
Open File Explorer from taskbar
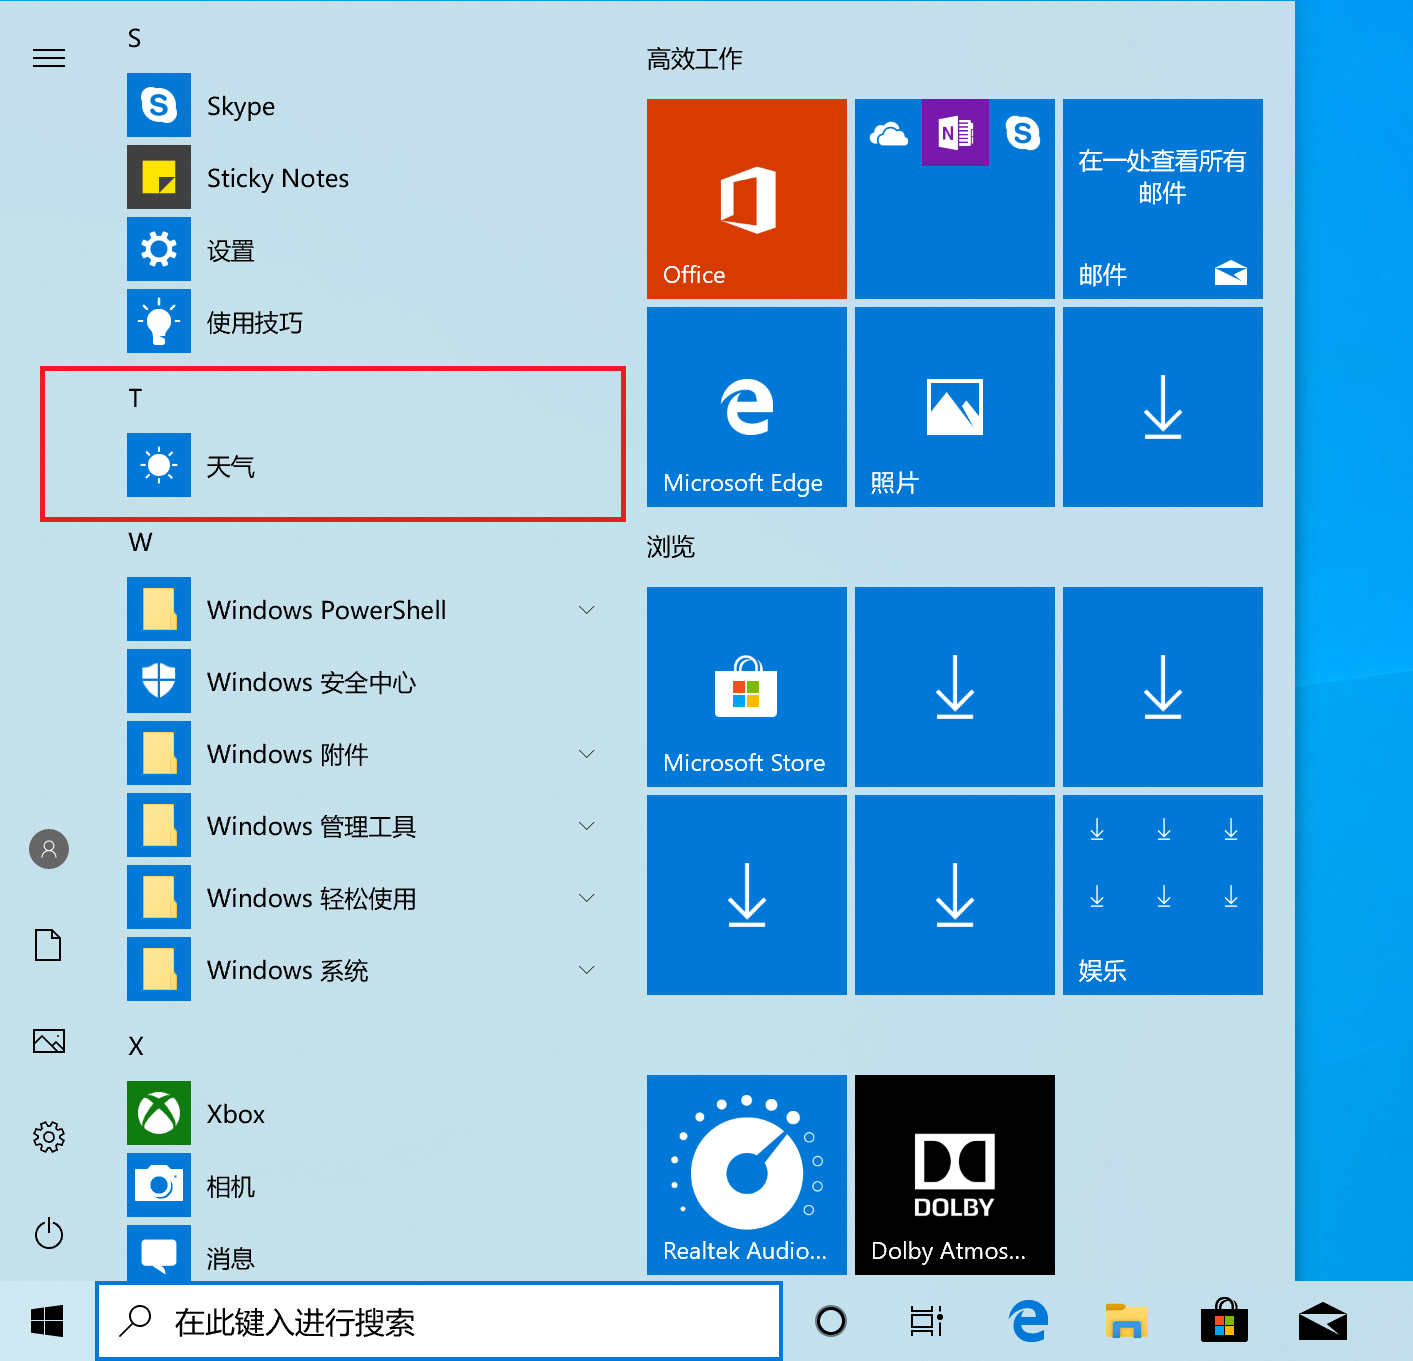click(x=1126, y=1321)
